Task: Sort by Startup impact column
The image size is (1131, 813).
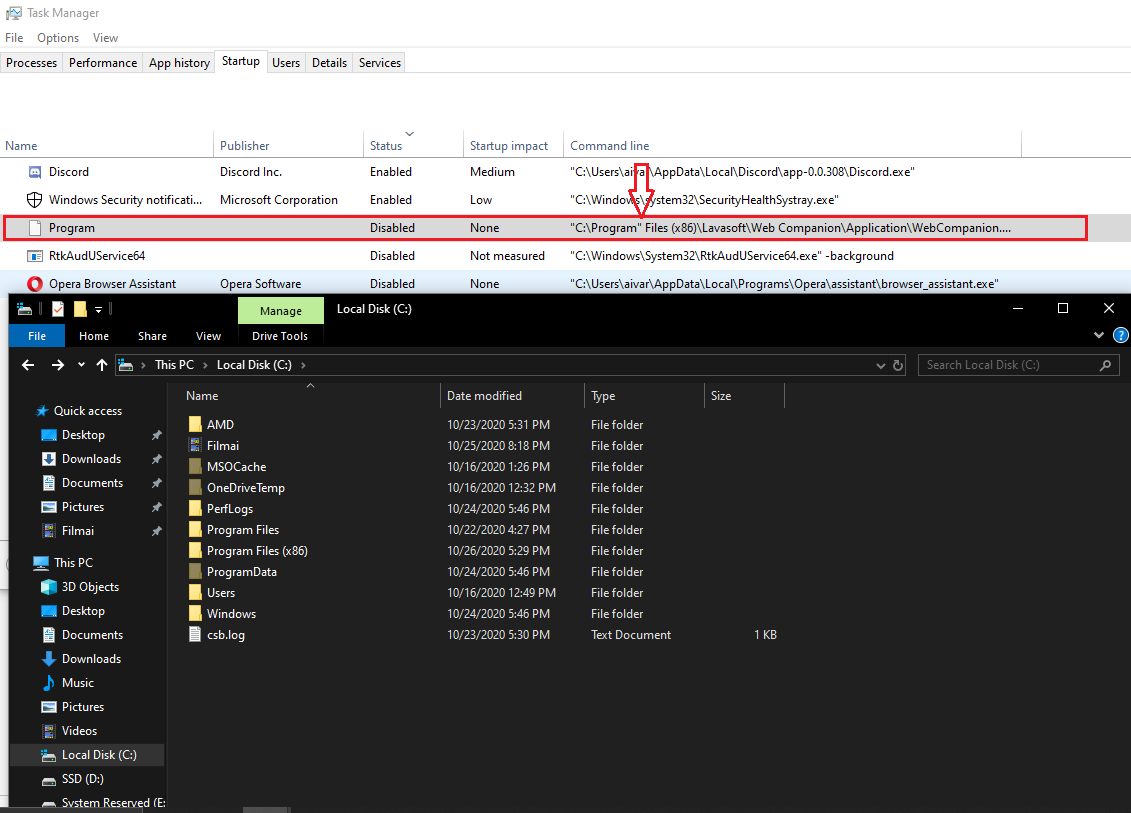Action: [x=512, y=145]
